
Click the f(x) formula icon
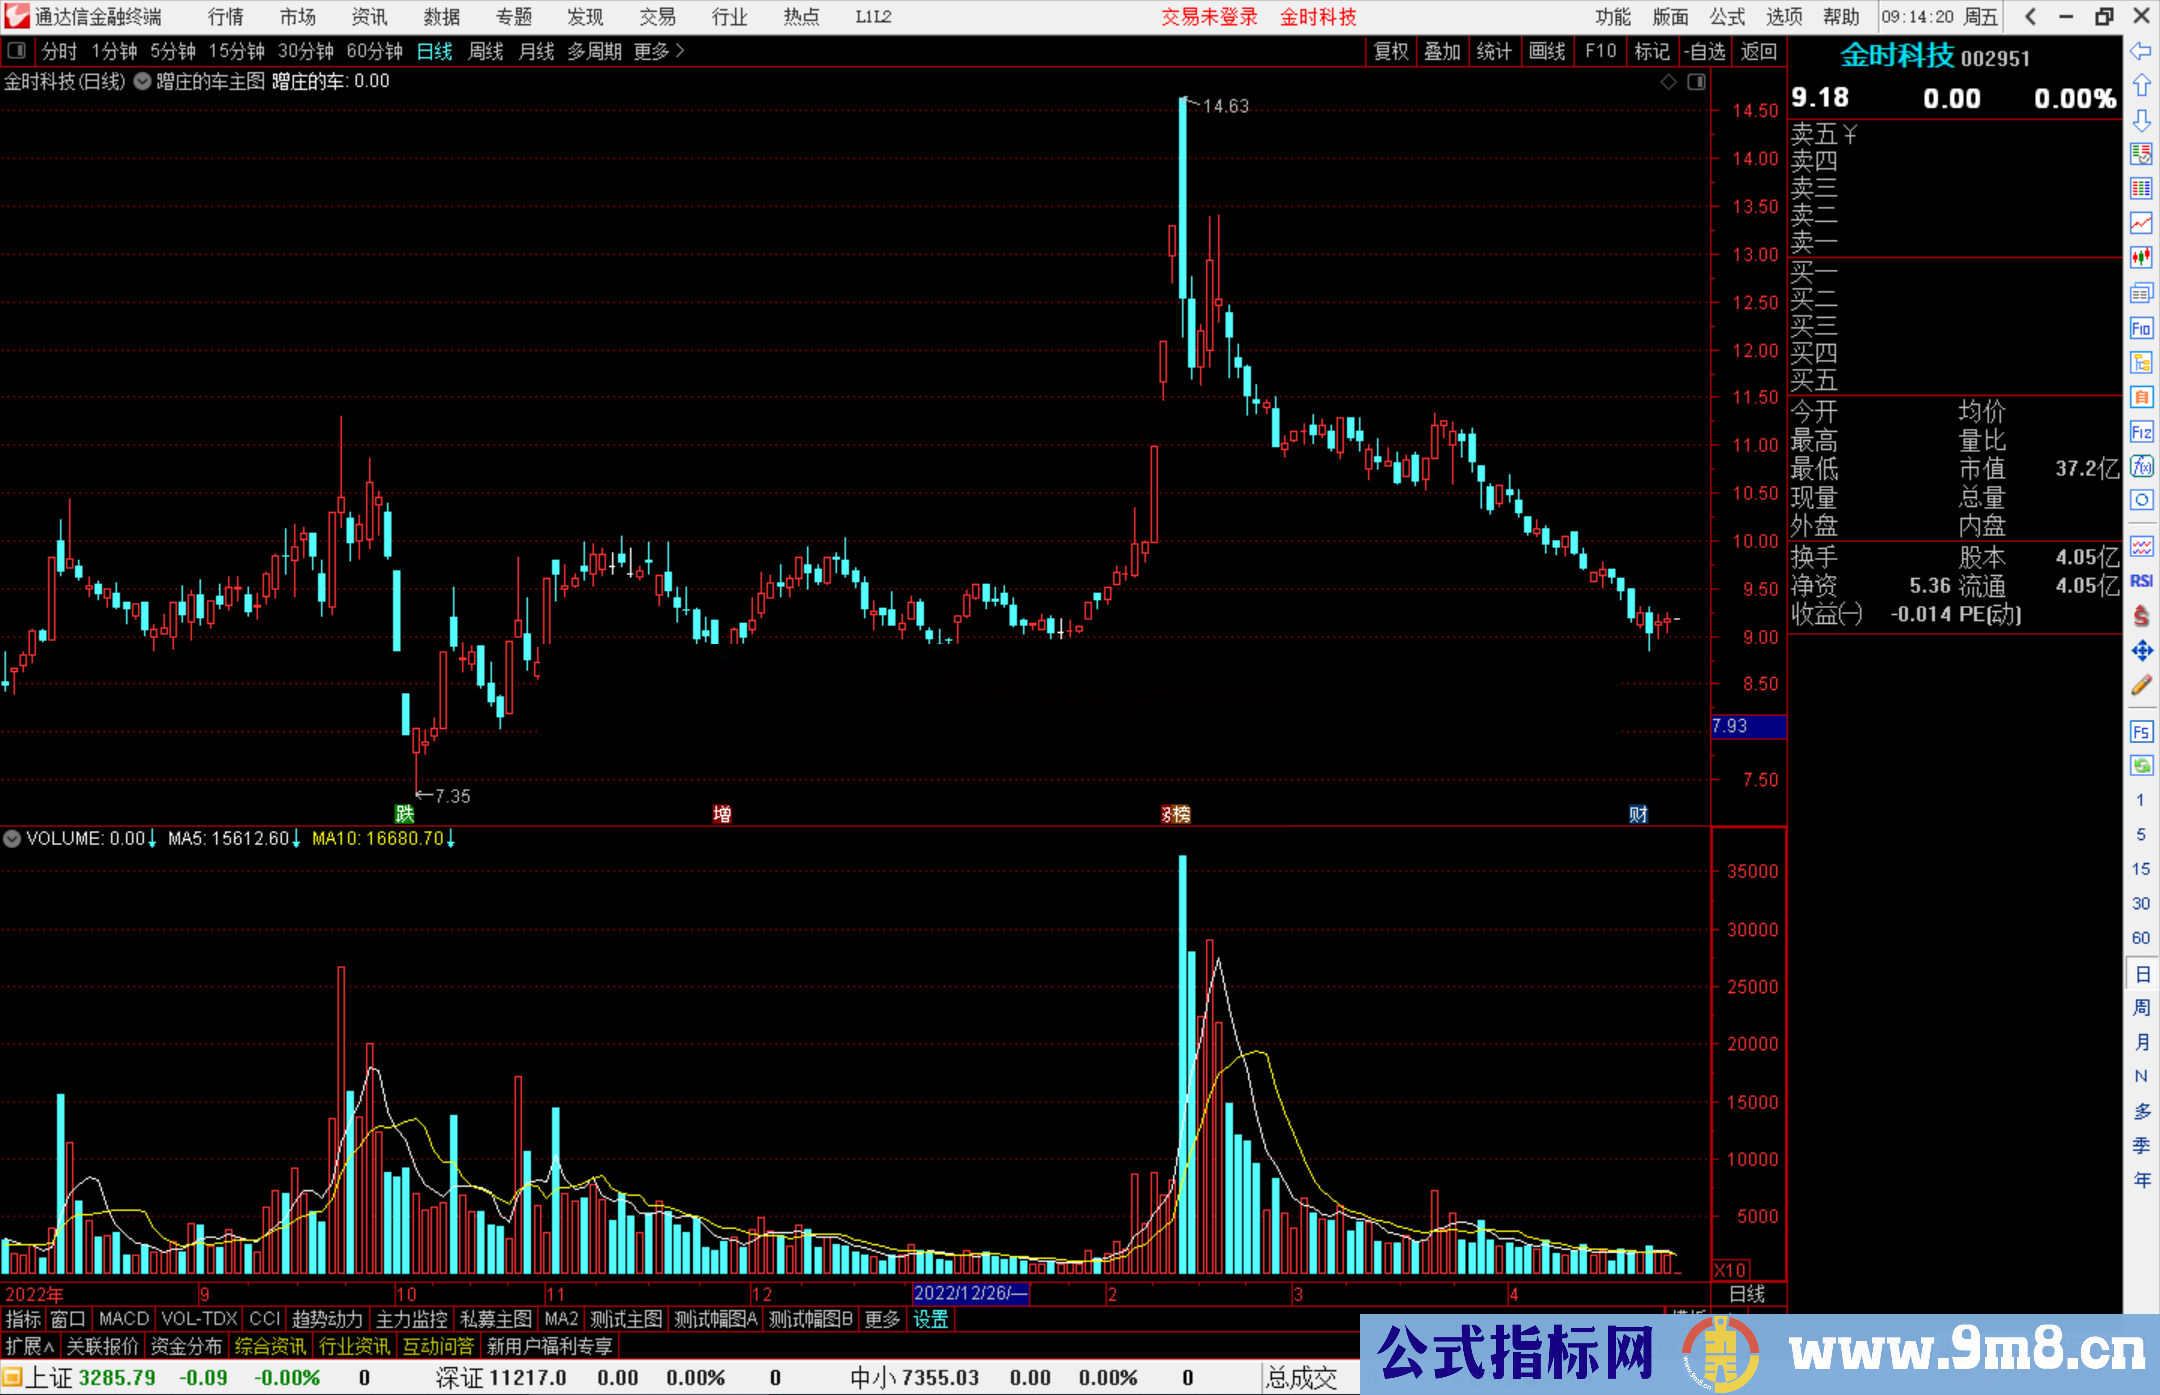[2141, 466]
